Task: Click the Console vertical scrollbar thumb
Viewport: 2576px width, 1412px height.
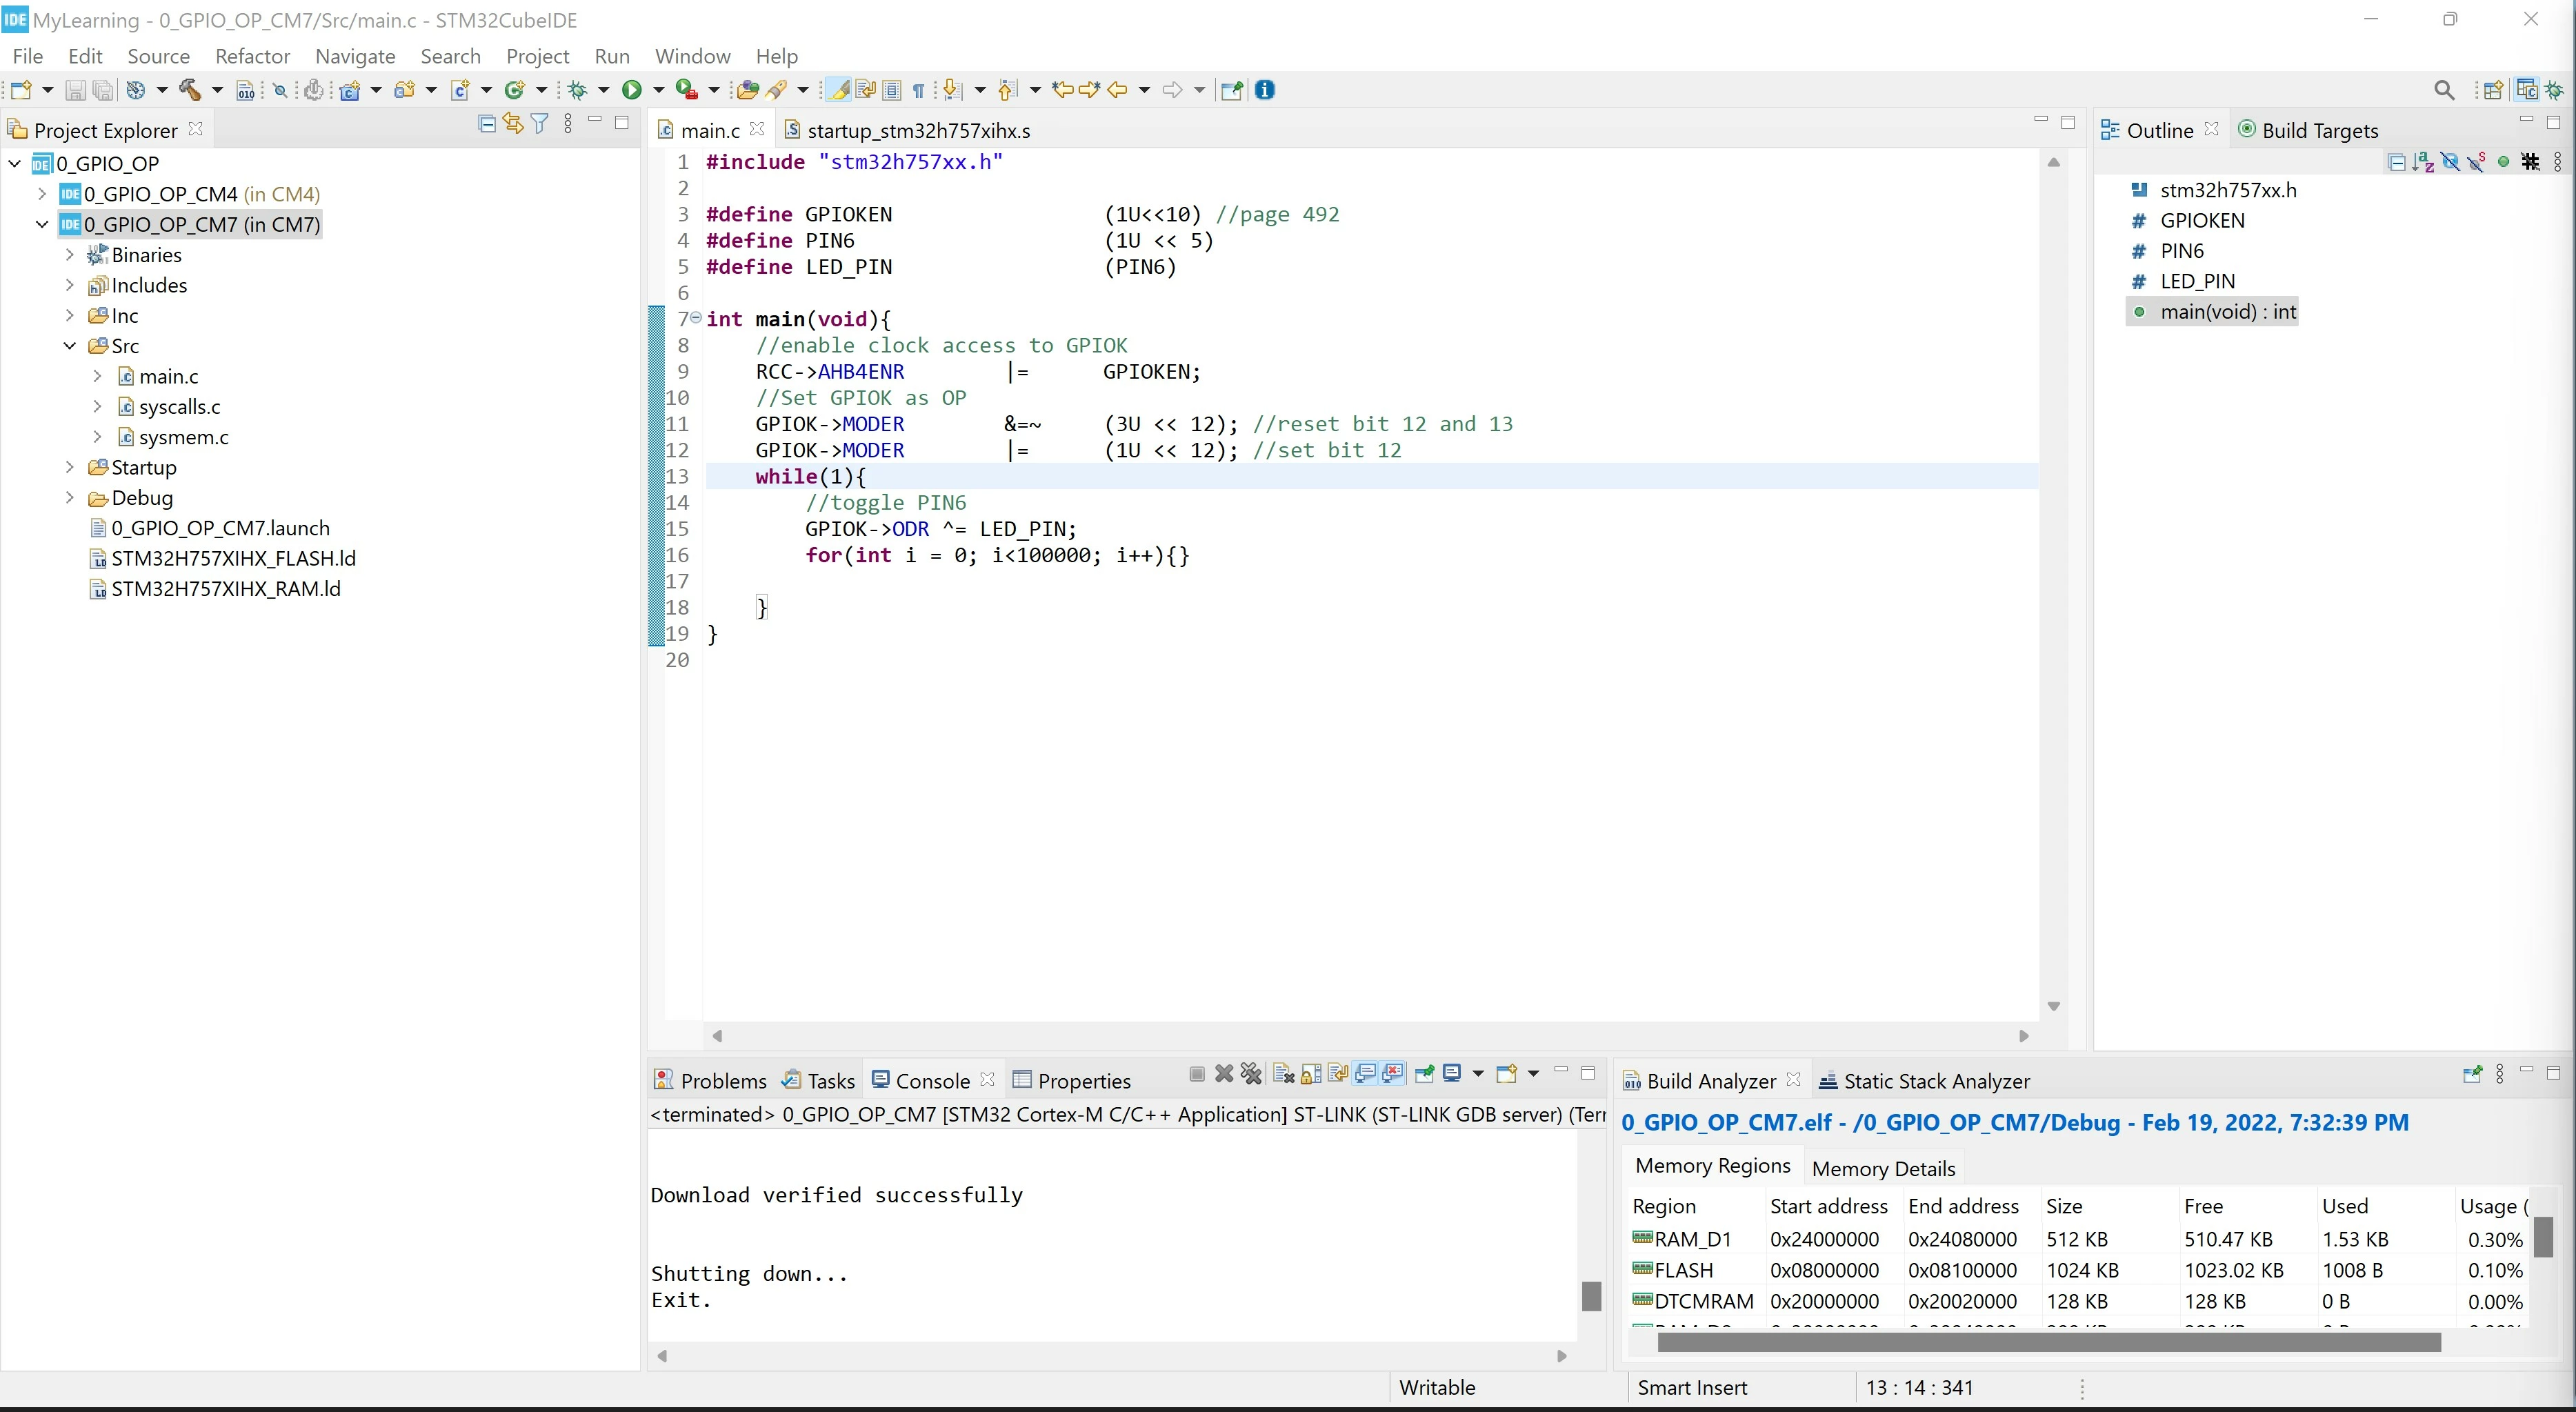Action: [x=1591, y=1296]
